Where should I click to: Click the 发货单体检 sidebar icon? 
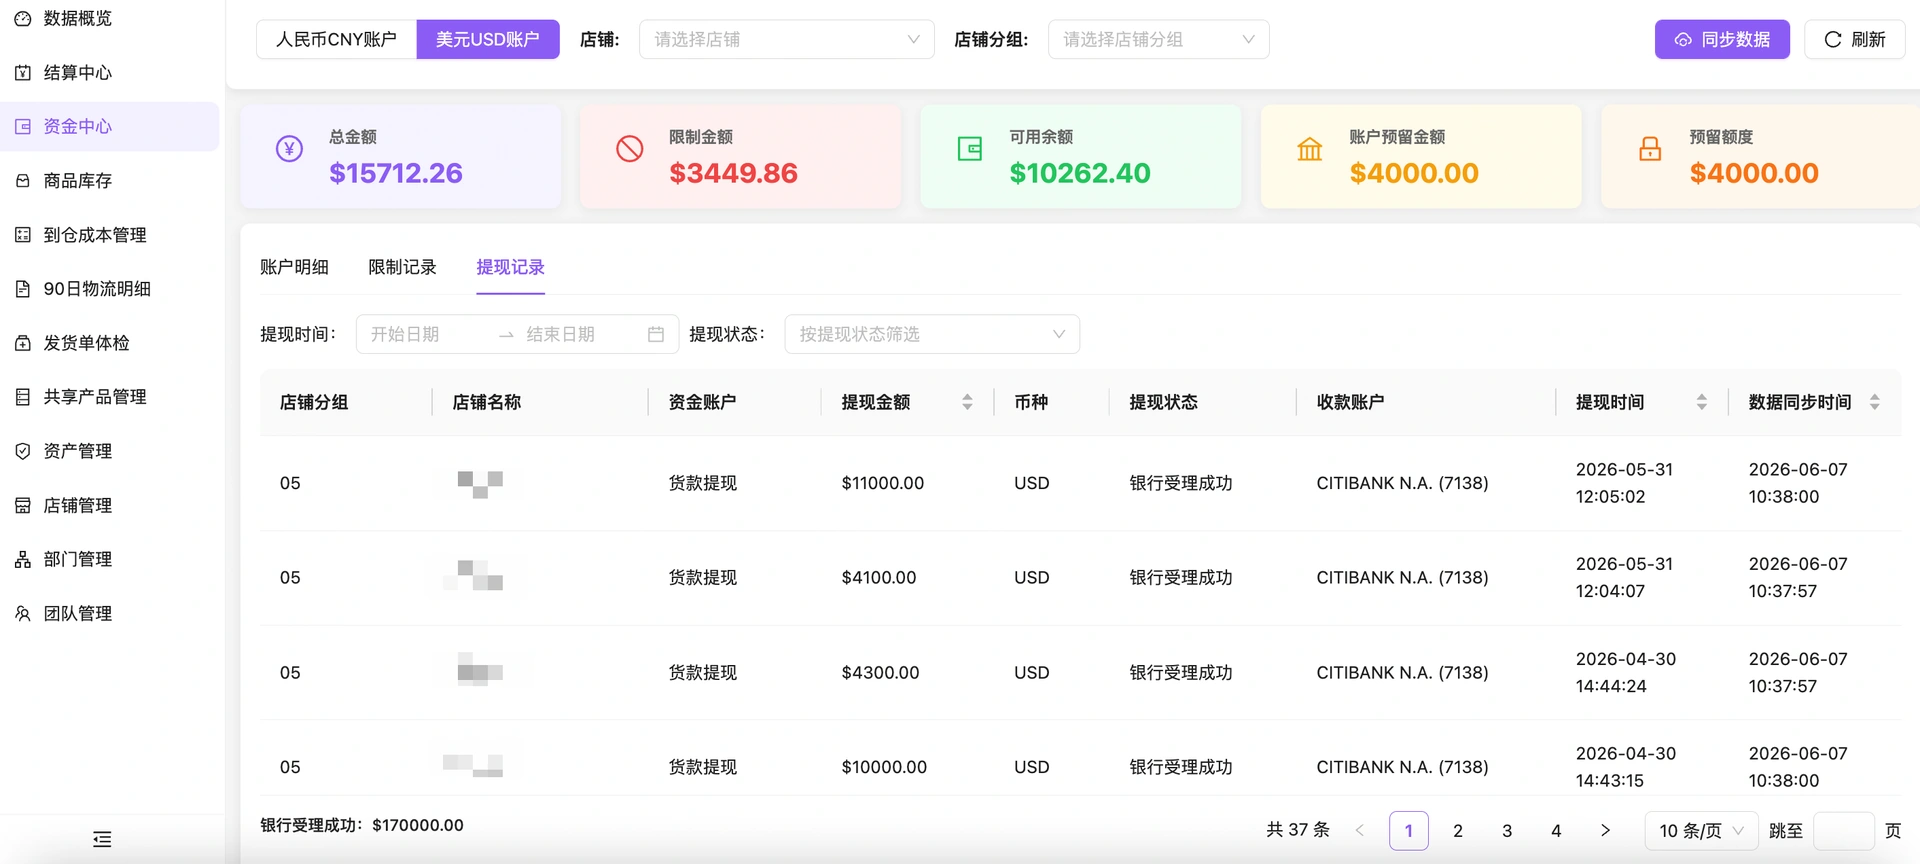(23, 342)
